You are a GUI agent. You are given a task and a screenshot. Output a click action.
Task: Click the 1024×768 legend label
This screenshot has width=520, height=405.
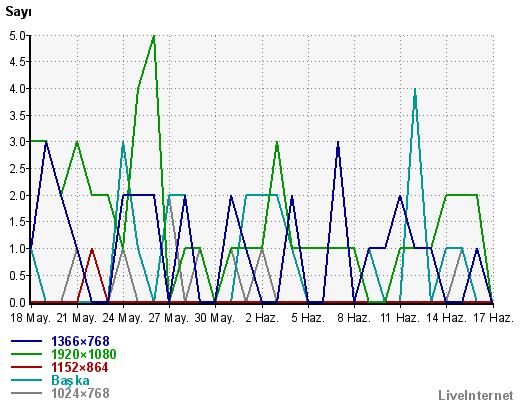click(x=80, y=393)
